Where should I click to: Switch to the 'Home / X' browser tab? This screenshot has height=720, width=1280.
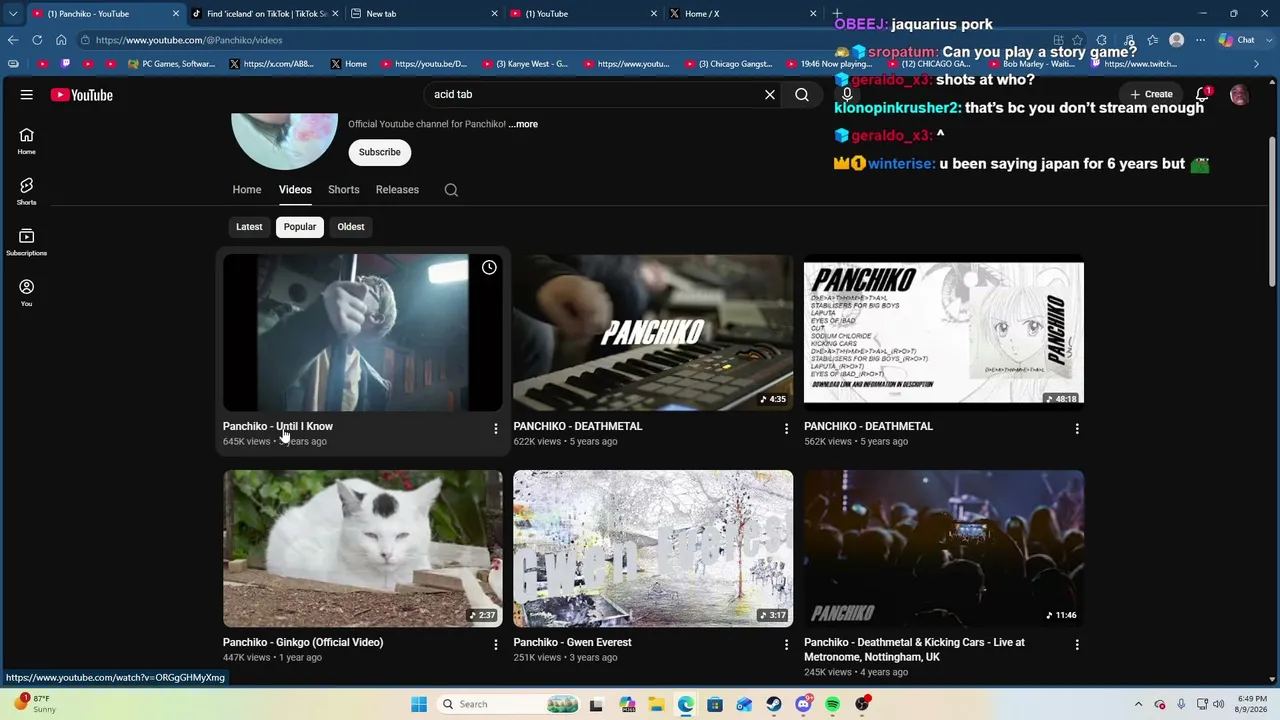pyautogui.click(x=743, y=14)
